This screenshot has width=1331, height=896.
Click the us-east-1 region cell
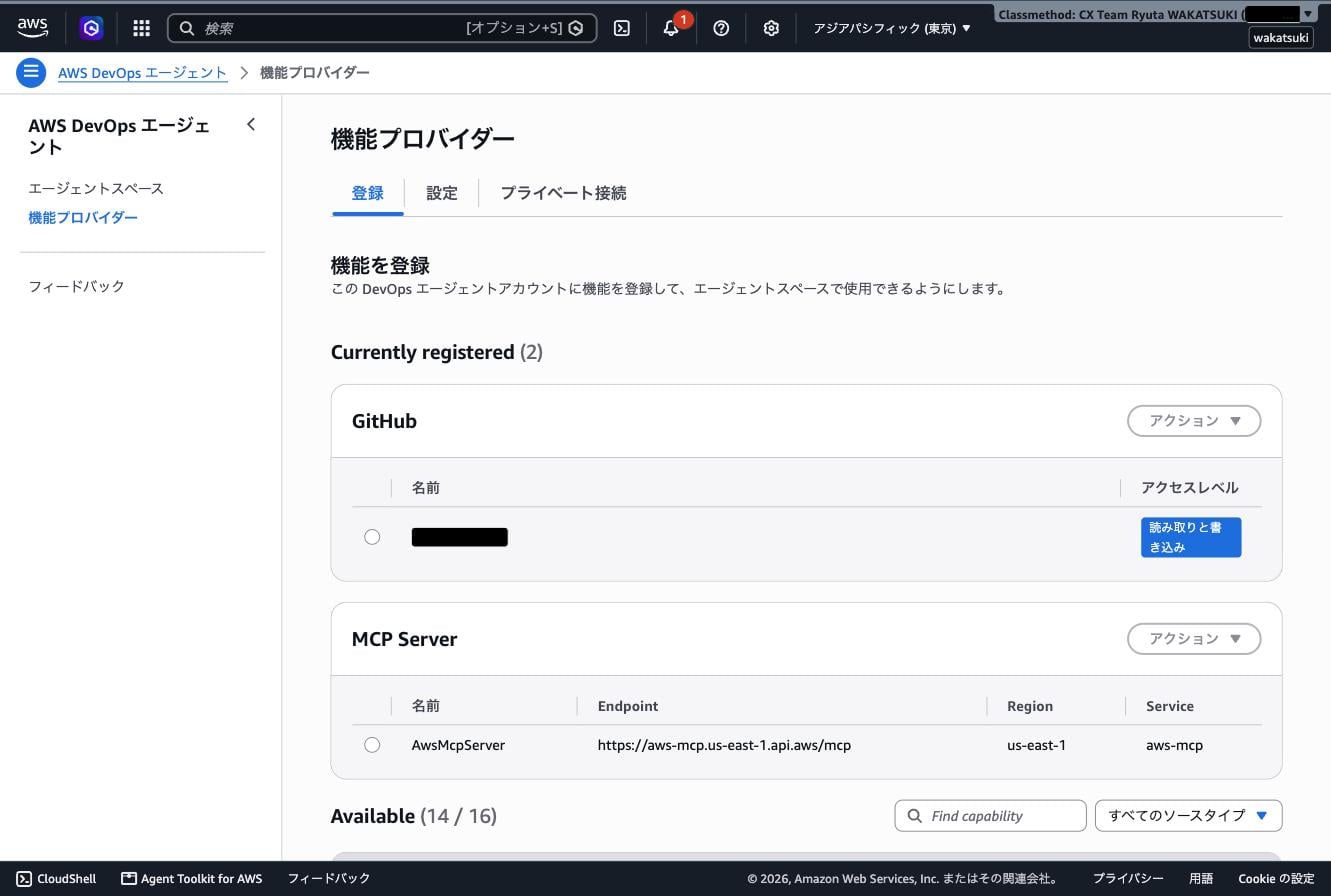(1036, 745)
